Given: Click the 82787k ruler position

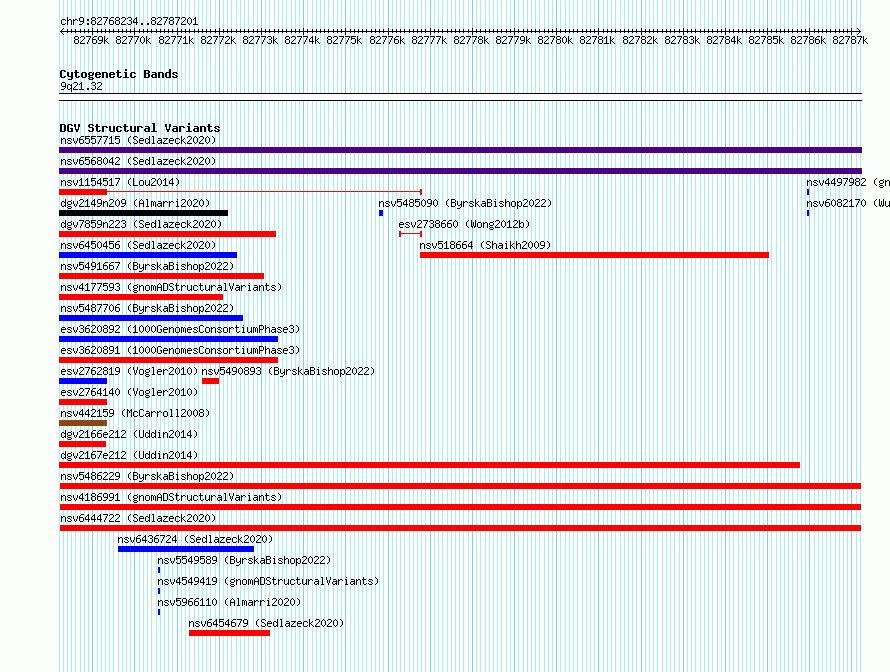Looking at the screenshot, I should pyautogui.click(x=850, y=40).
